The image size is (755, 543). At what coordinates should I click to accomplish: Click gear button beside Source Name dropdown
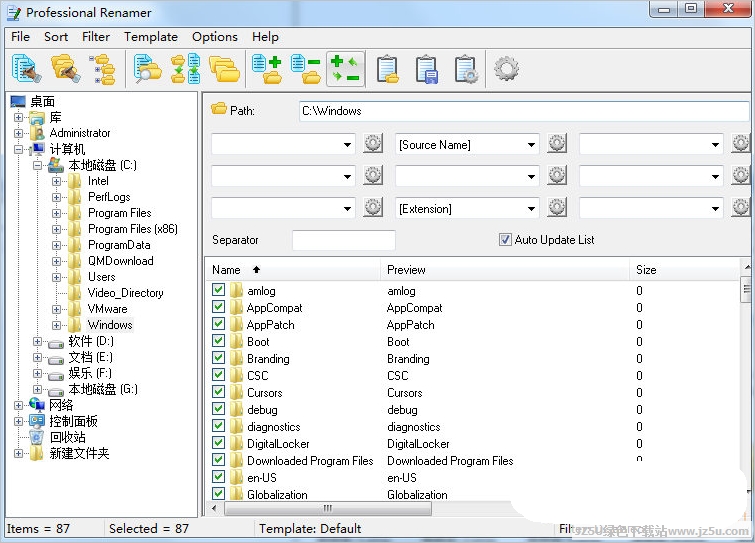557,143
